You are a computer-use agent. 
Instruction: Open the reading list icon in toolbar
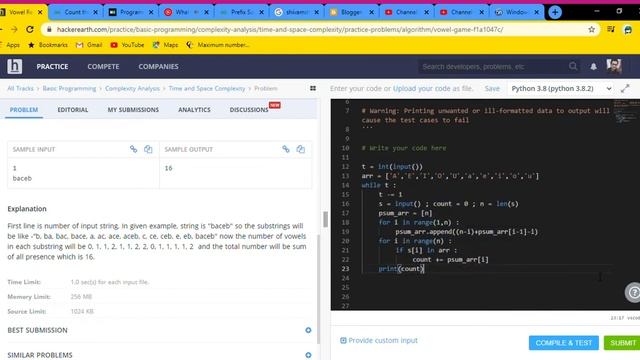pyautogui.click(x=611, y=29)
